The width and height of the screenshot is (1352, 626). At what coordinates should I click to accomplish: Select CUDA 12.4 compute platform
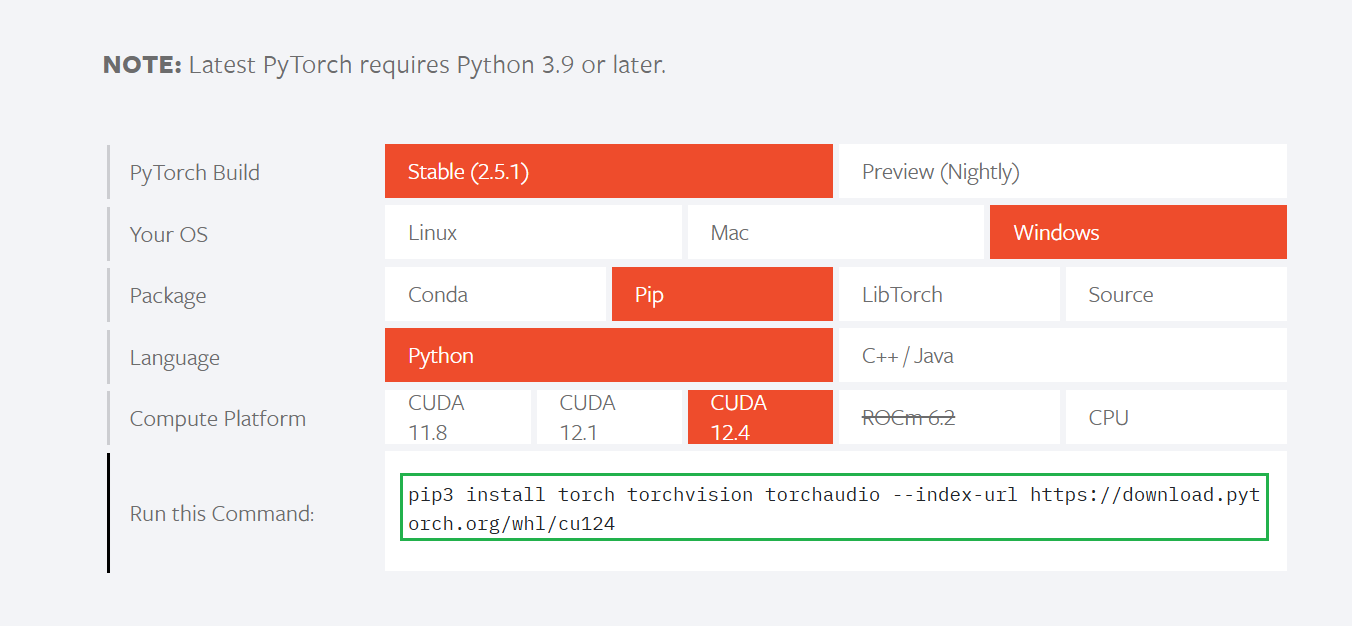(759, 417)
